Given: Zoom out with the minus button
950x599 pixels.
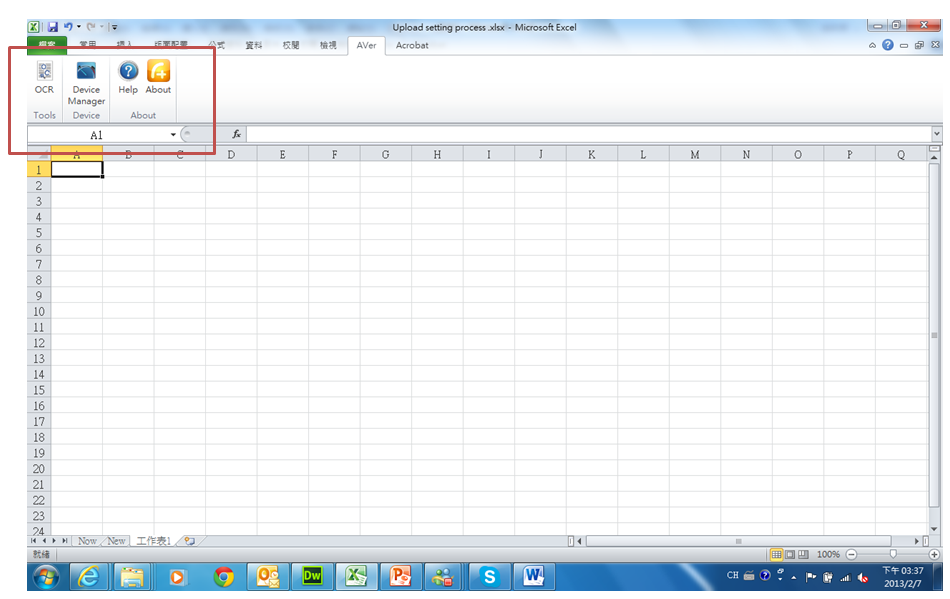Looking at the screenshot, I should (x=851, y=554).
